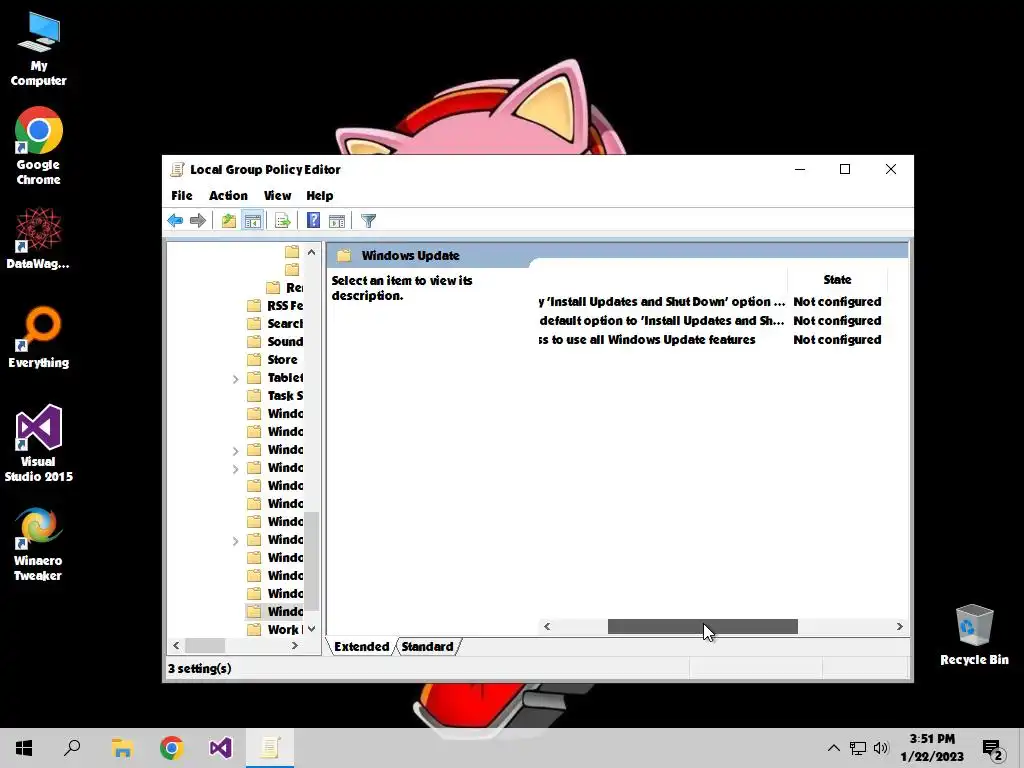Open taskbar Search magnifier
1024x768 pixels.
(x=72, y=748)
